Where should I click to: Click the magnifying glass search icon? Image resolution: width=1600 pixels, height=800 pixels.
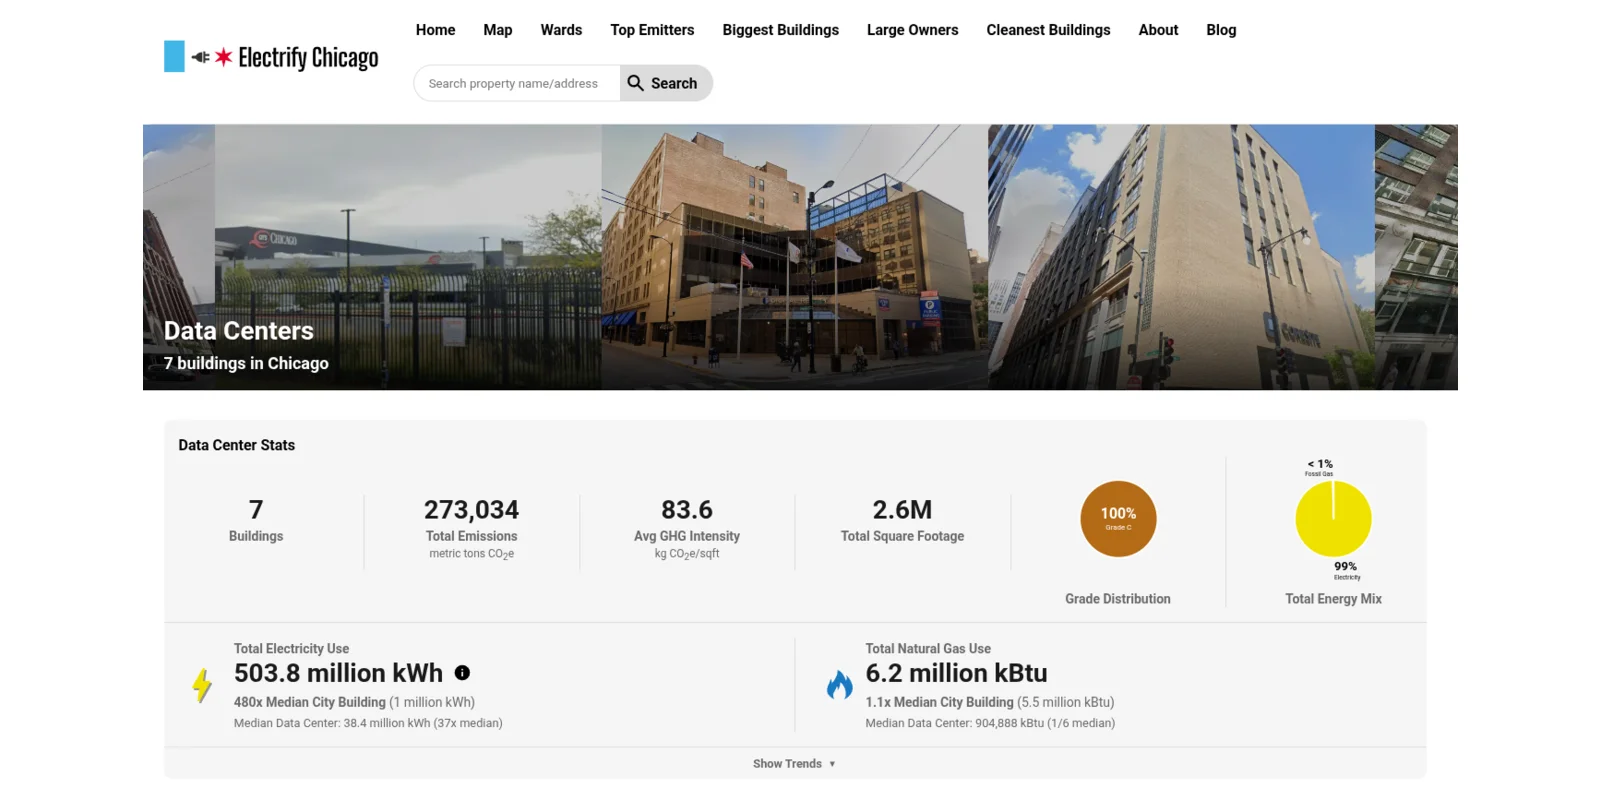635,83
